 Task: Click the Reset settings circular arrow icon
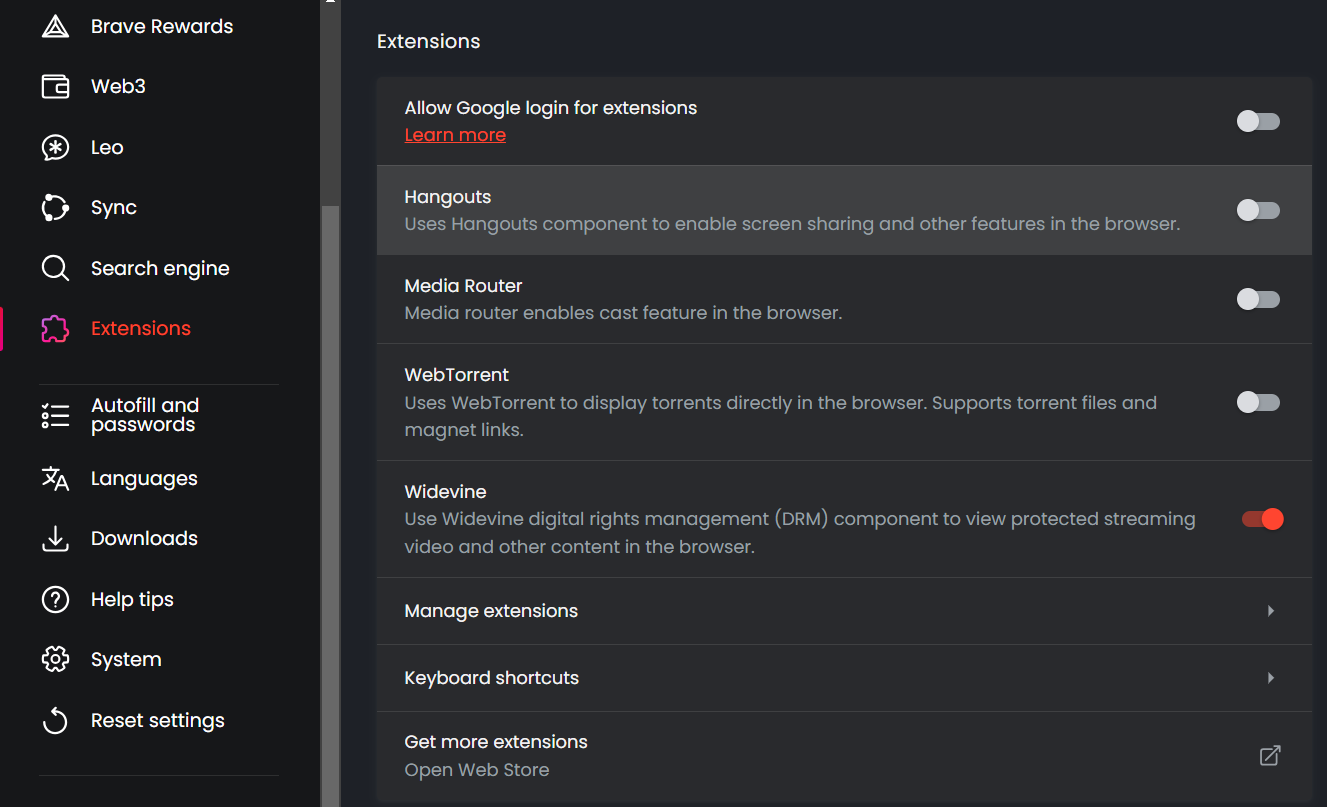pos(55,721)
